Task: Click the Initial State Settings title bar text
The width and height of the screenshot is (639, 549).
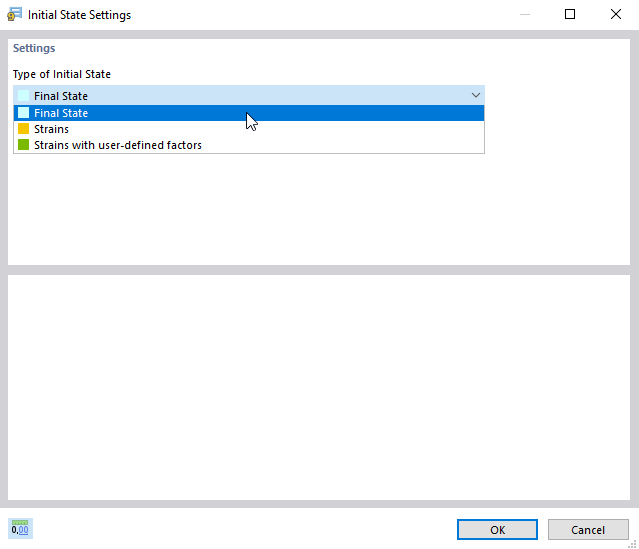Action: 79,15
